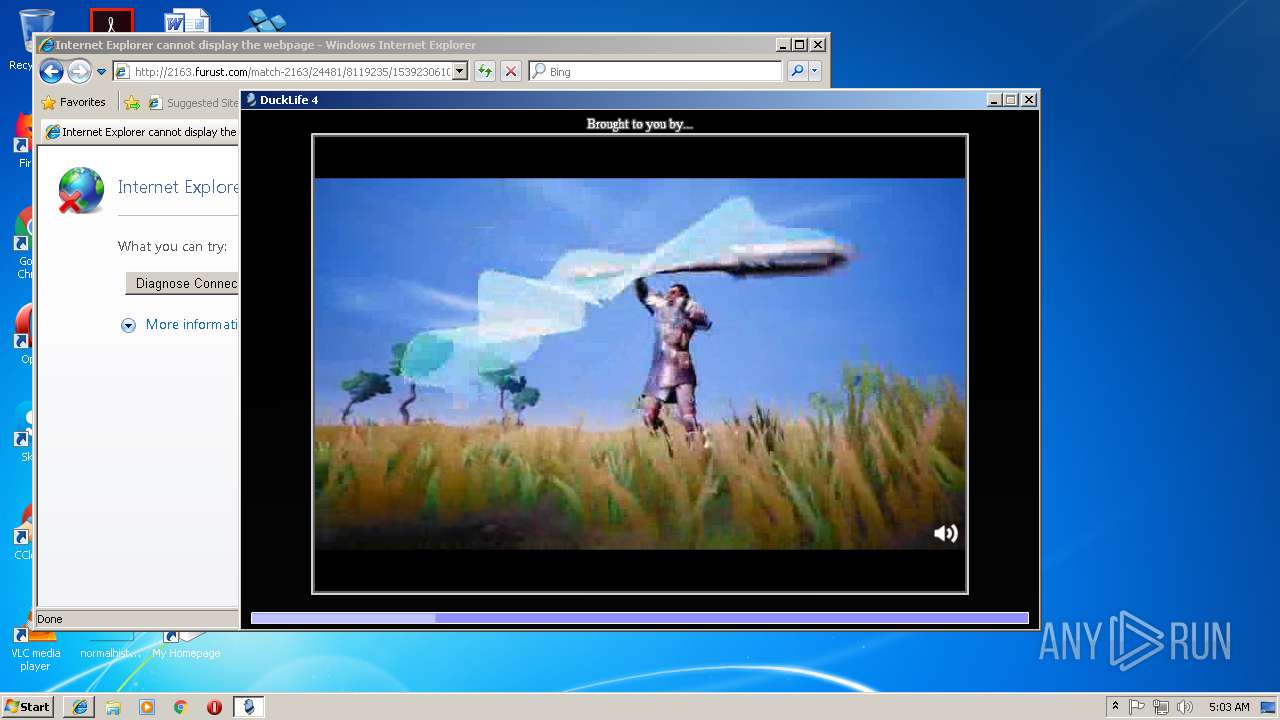Maximize the DuckLife 4 window

(x=1011, y=99)
